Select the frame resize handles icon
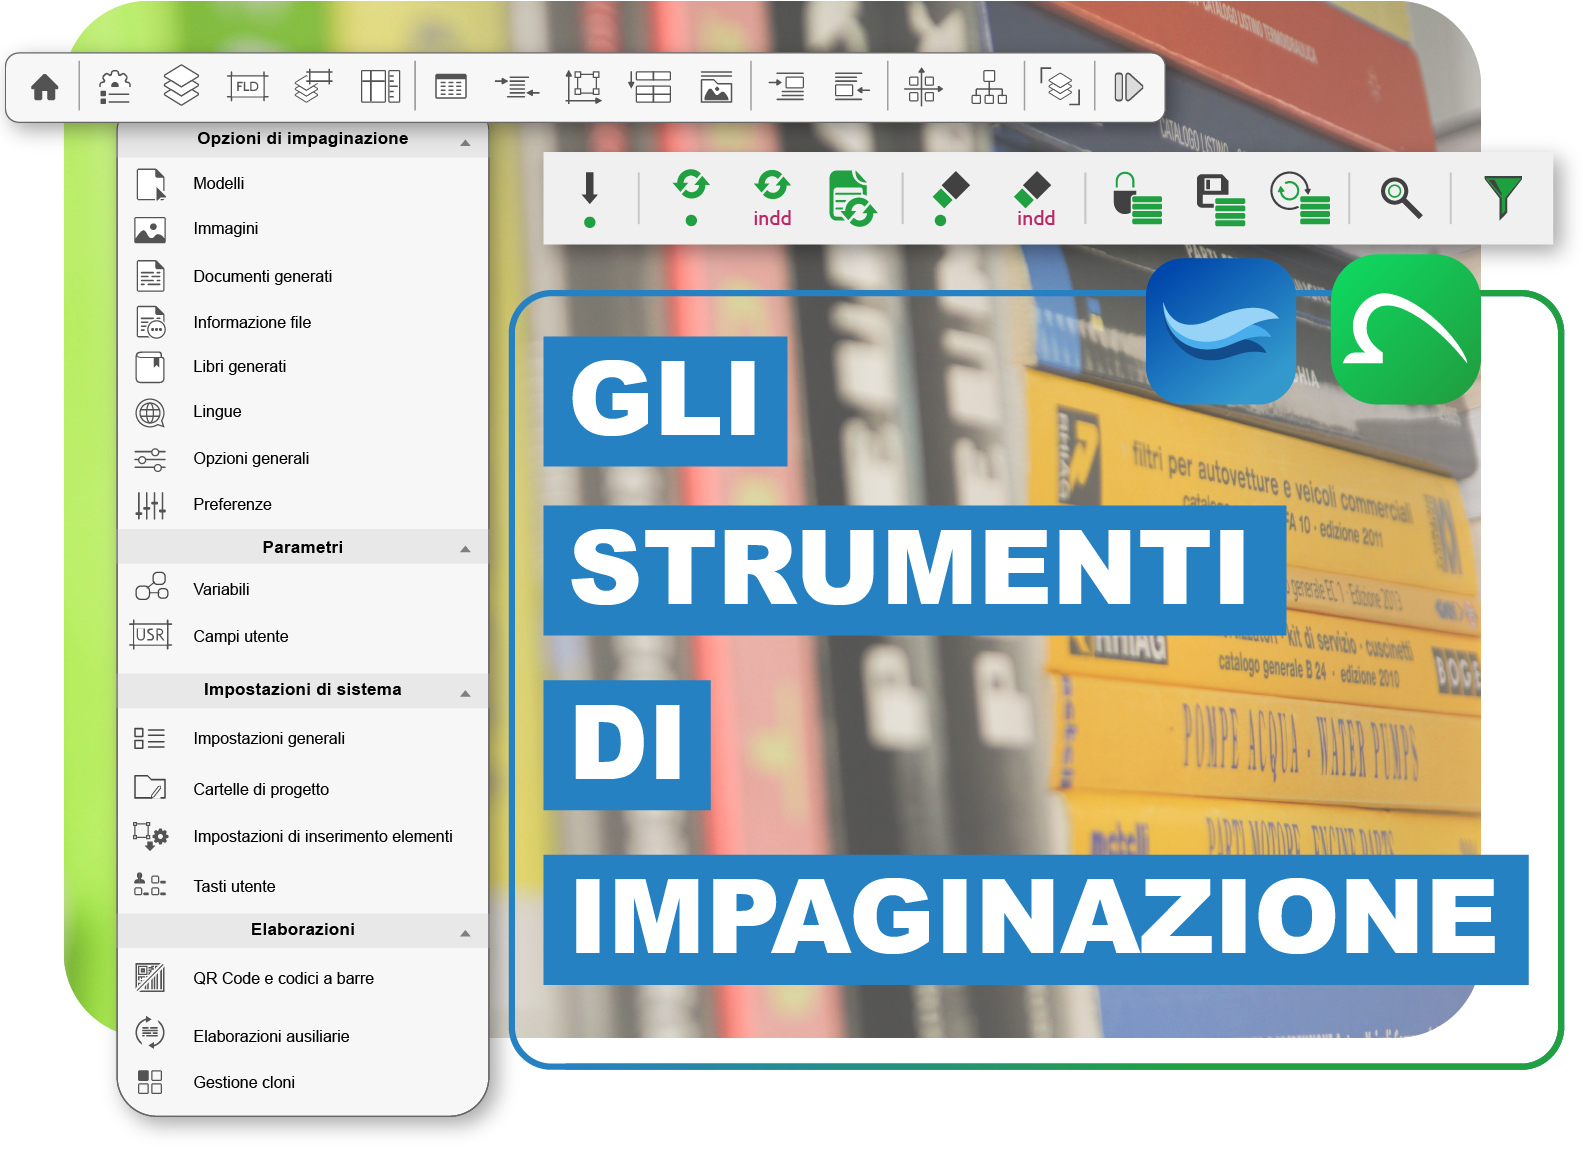1583x1149 pixels. click(583, 87)
